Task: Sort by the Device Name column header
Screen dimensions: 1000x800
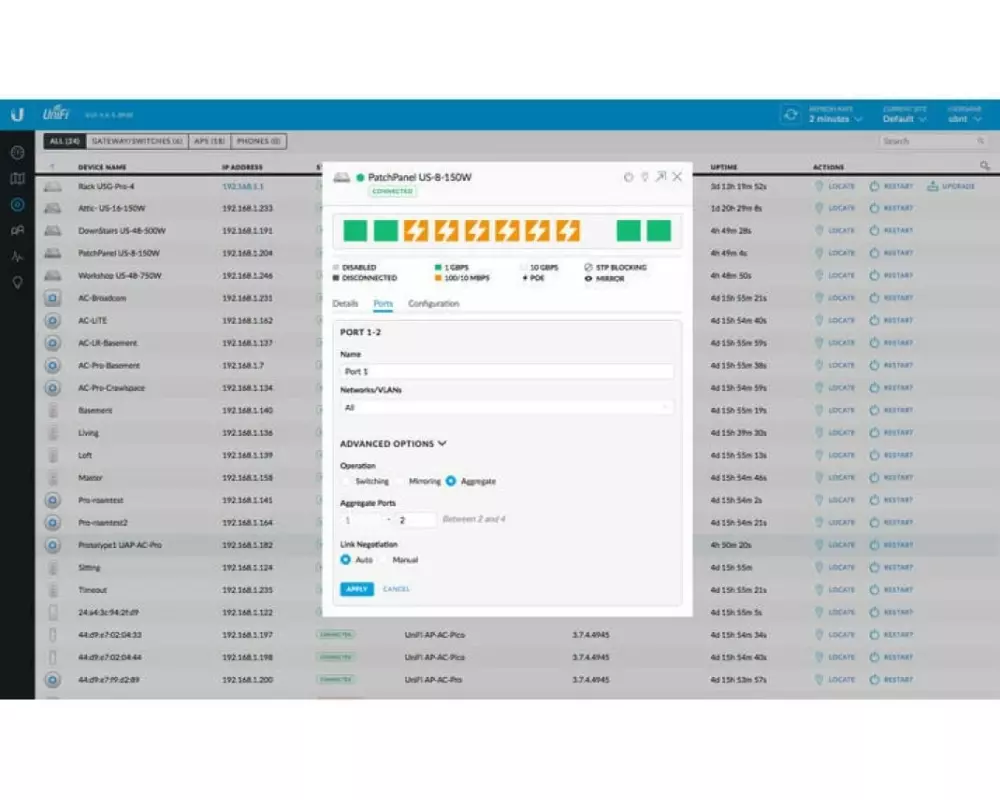Action: click(102, 167)
